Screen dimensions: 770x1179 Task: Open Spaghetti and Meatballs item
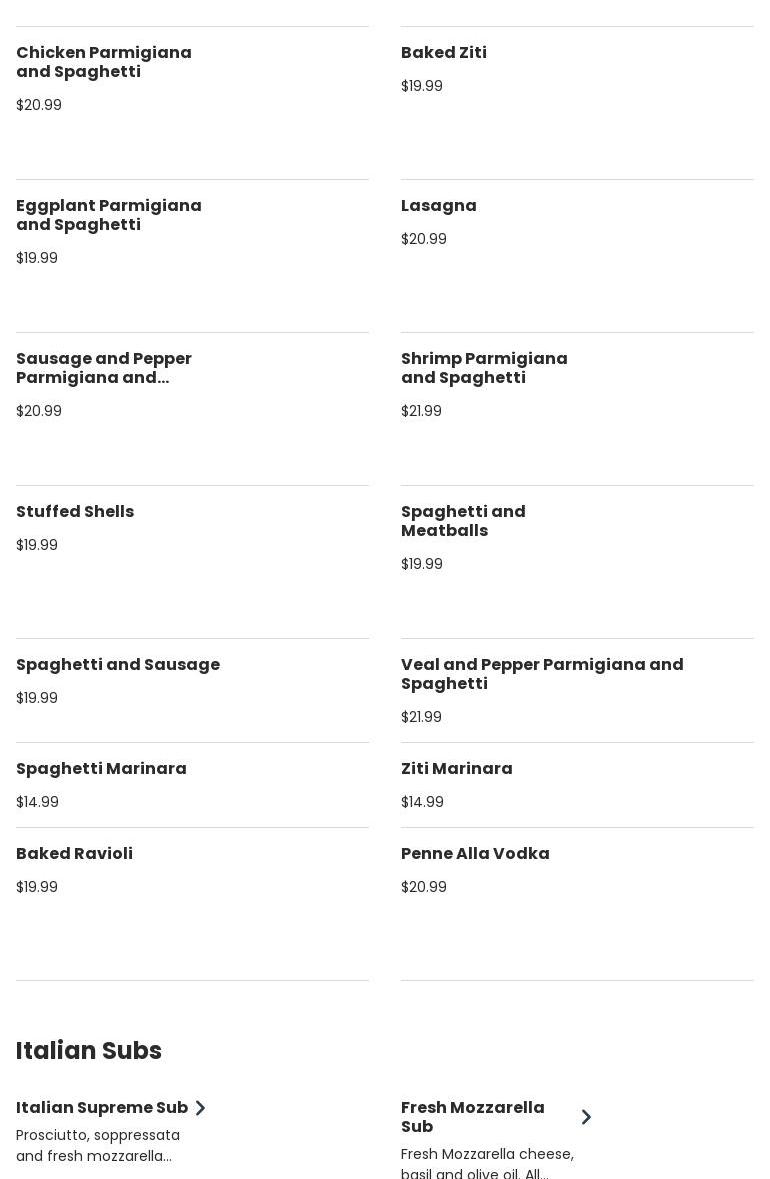(463, 521)
